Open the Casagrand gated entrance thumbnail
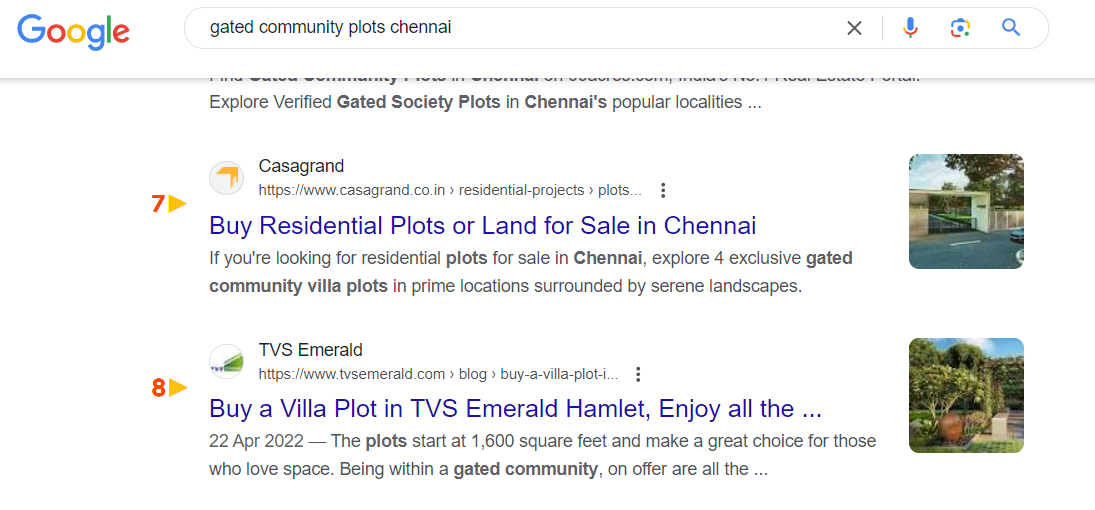 coord(965,211)
